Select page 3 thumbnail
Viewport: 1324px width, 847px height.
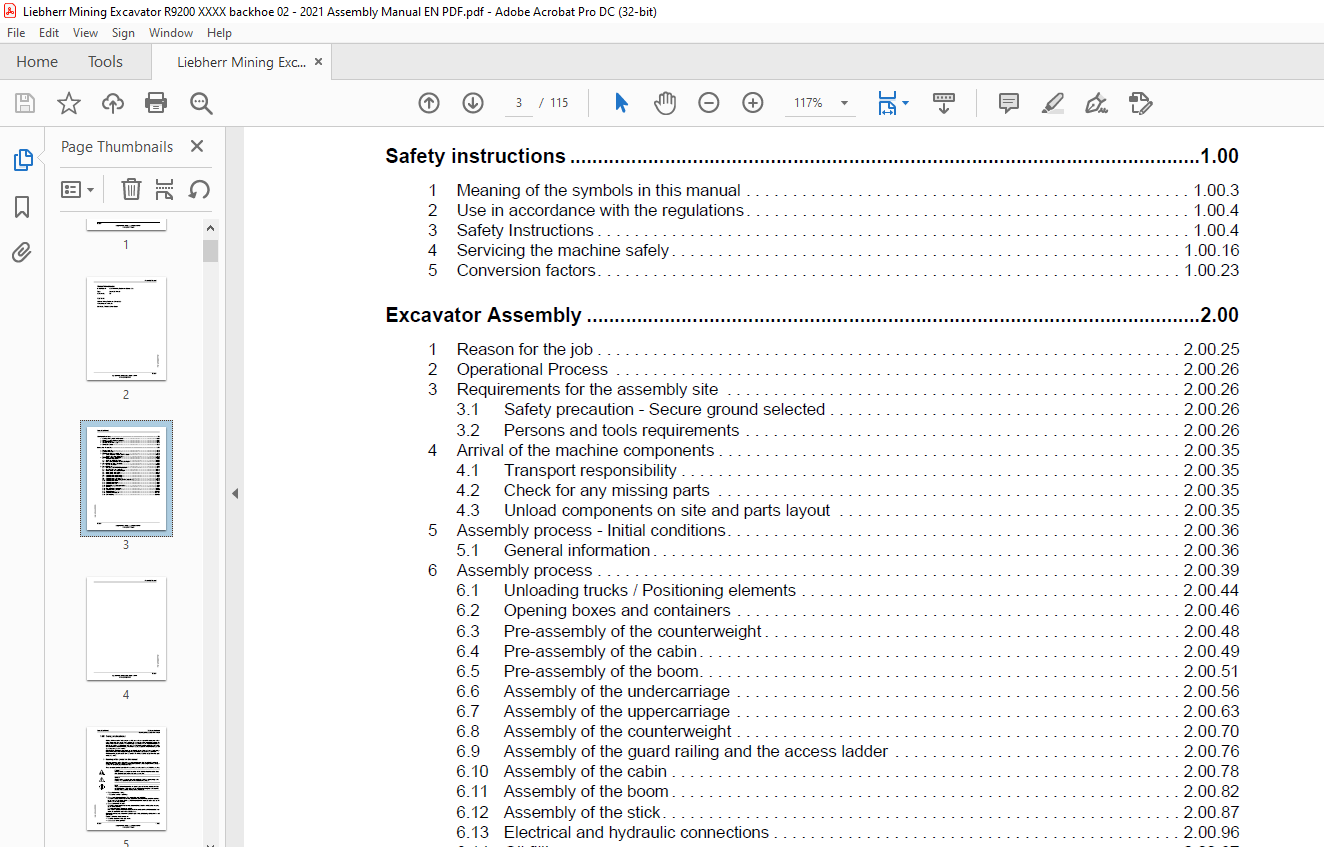point(126,478)
